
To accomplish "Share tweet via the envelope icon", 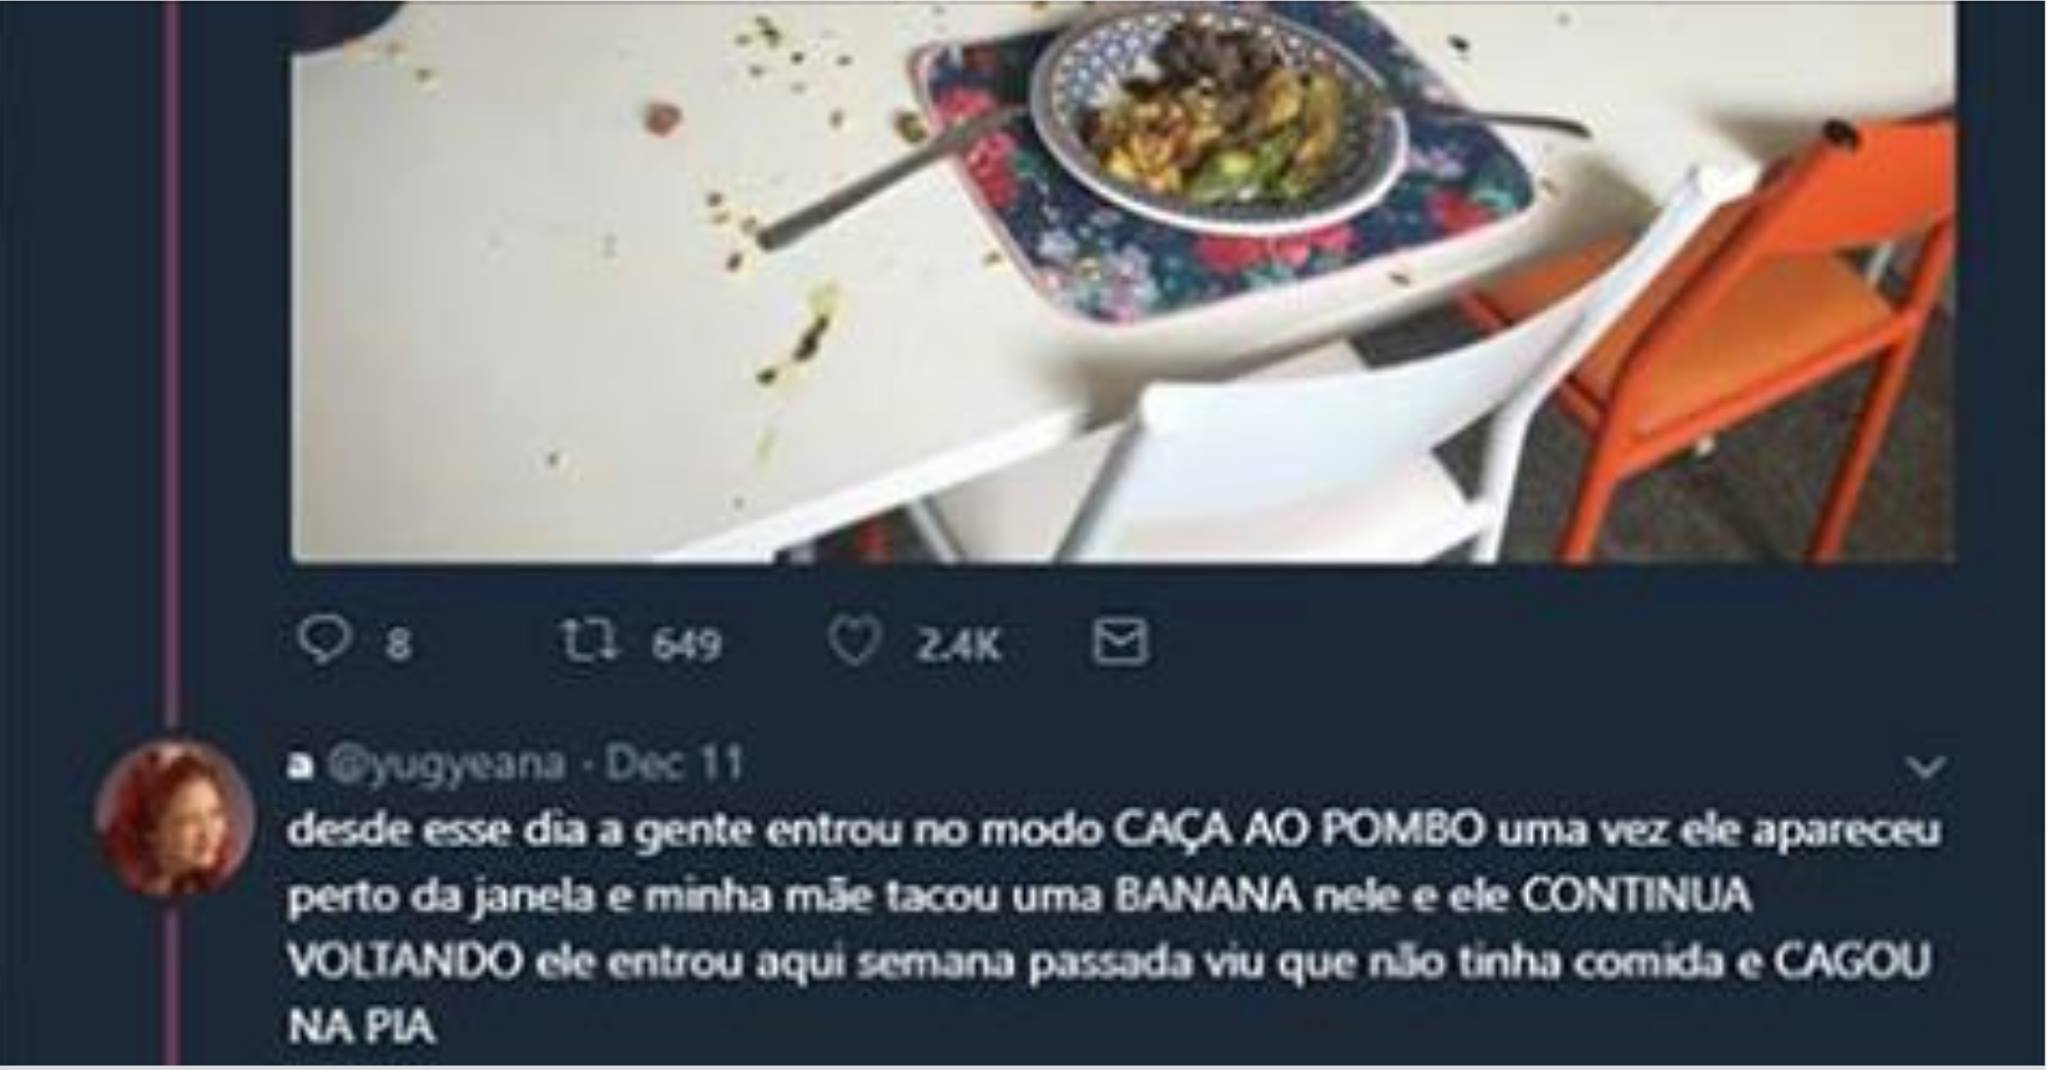I will coord(1119,642).
